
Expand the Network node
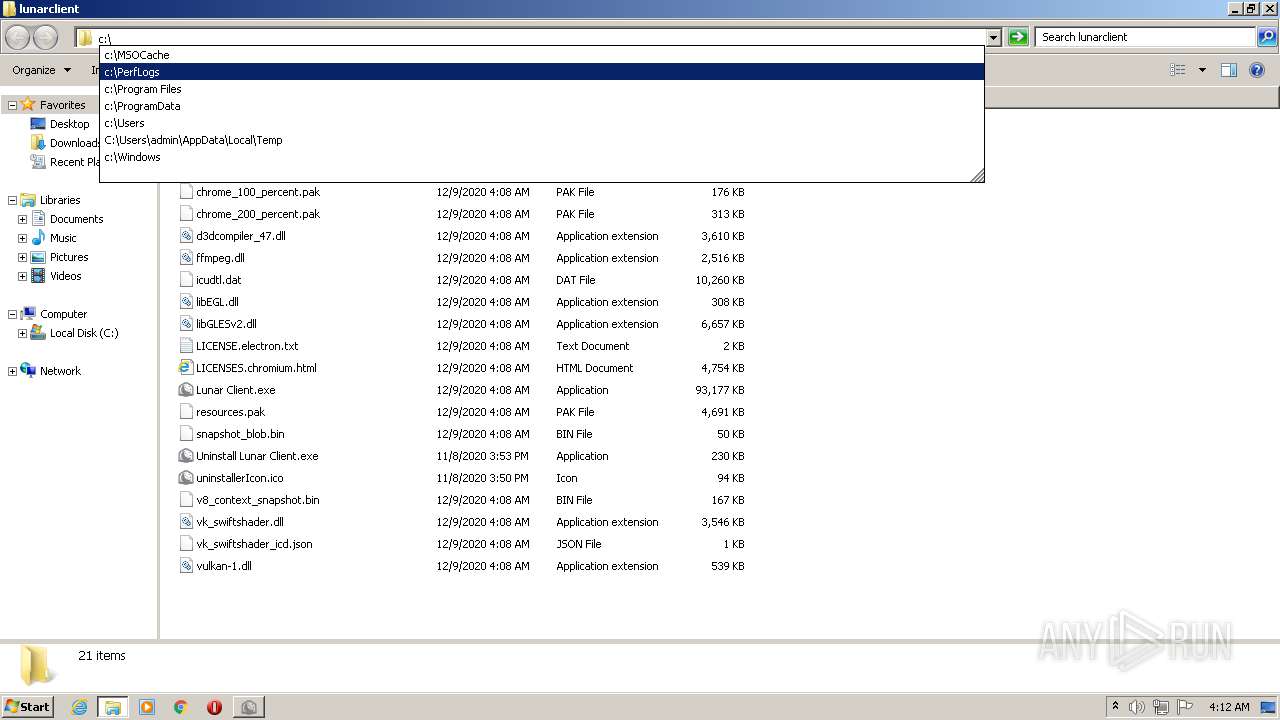click(x=12, y=371)
